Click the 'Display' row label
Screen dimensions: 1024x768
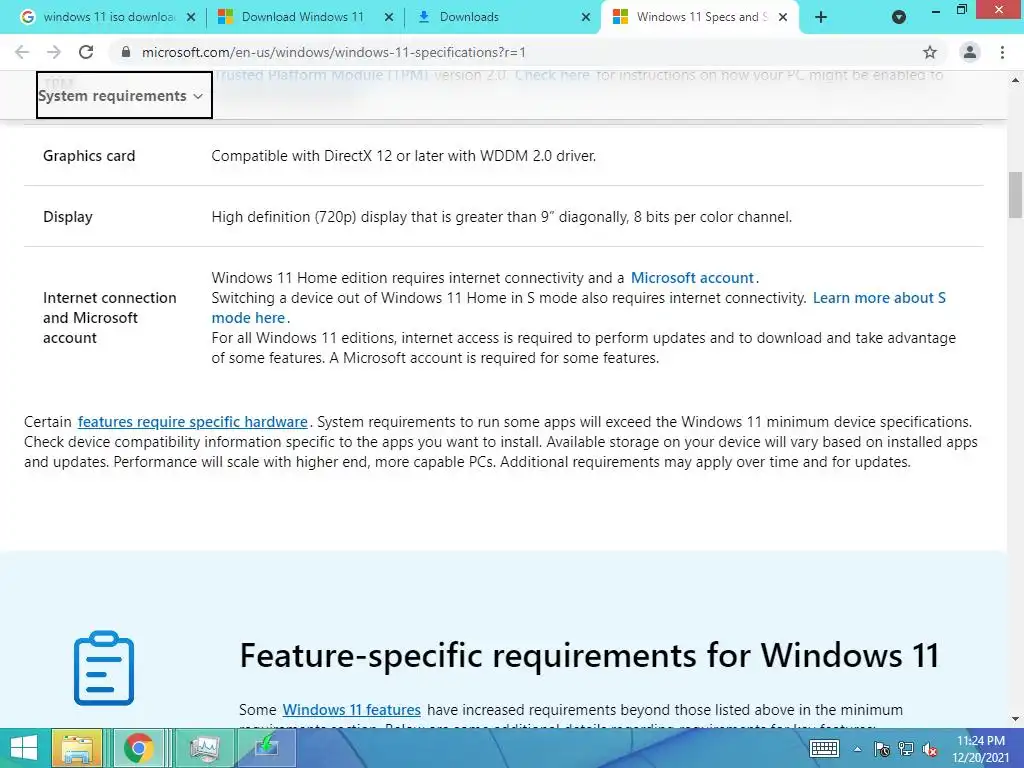point(68,217)
